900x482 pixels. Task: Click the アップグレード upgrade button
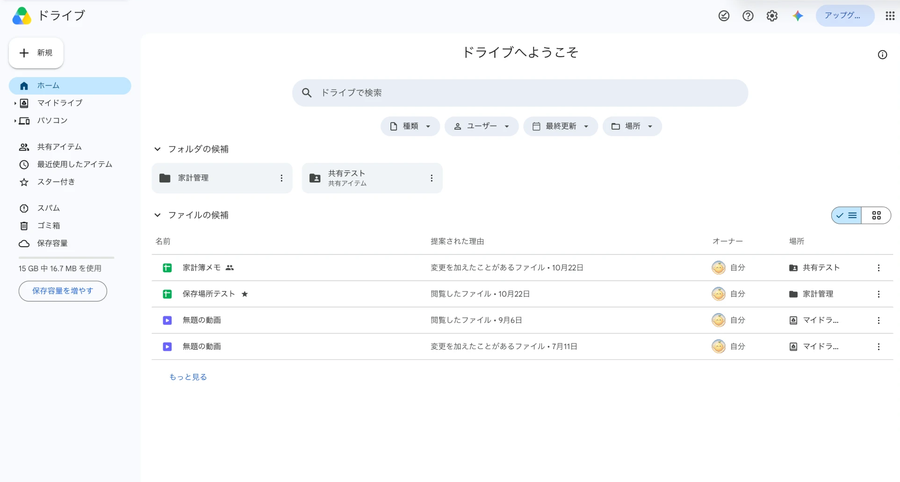[x=845, y=15]
